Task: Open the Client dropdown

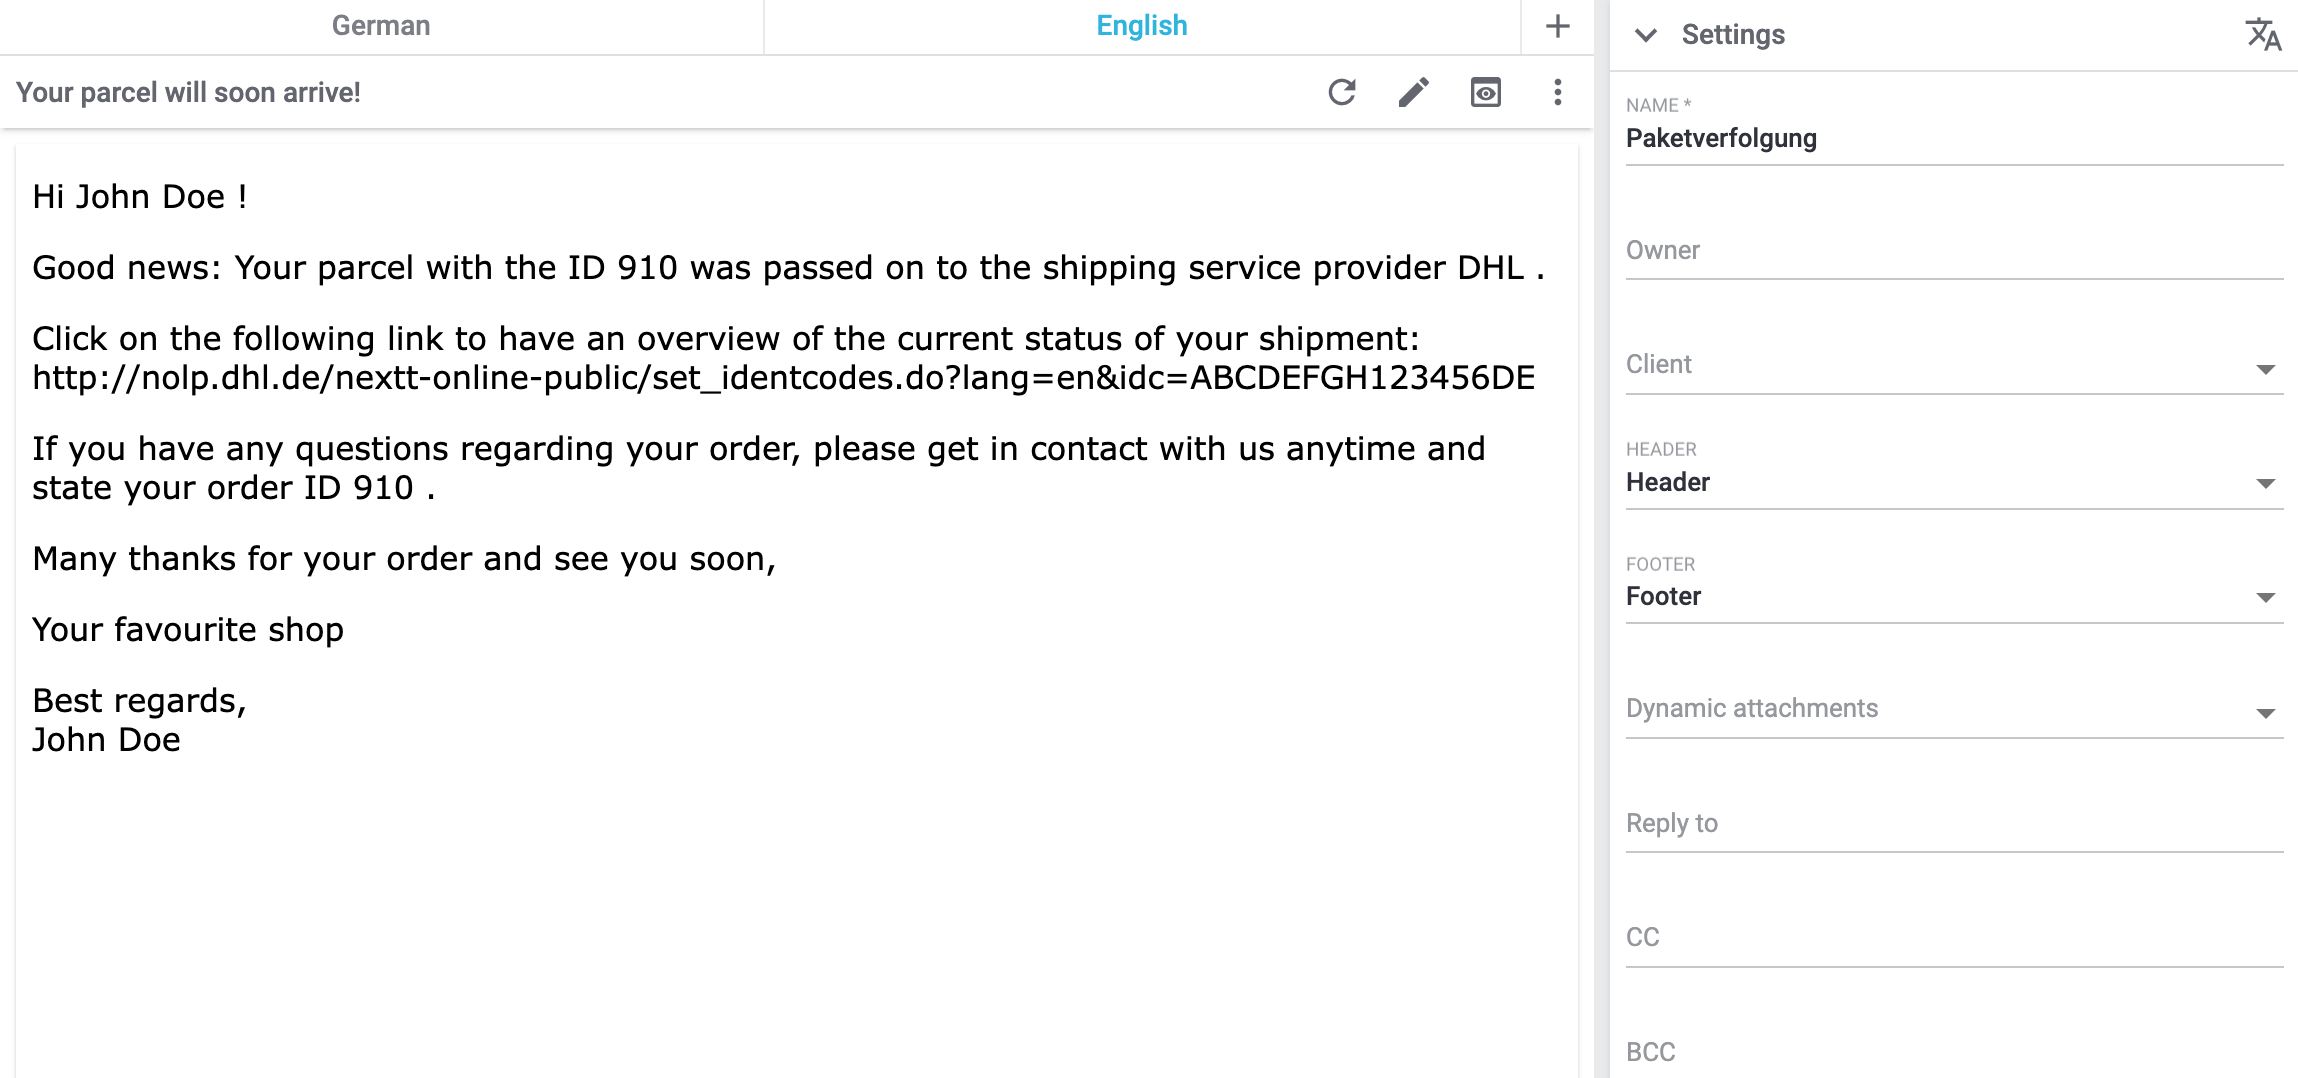Action: [x=1953, y=366]
